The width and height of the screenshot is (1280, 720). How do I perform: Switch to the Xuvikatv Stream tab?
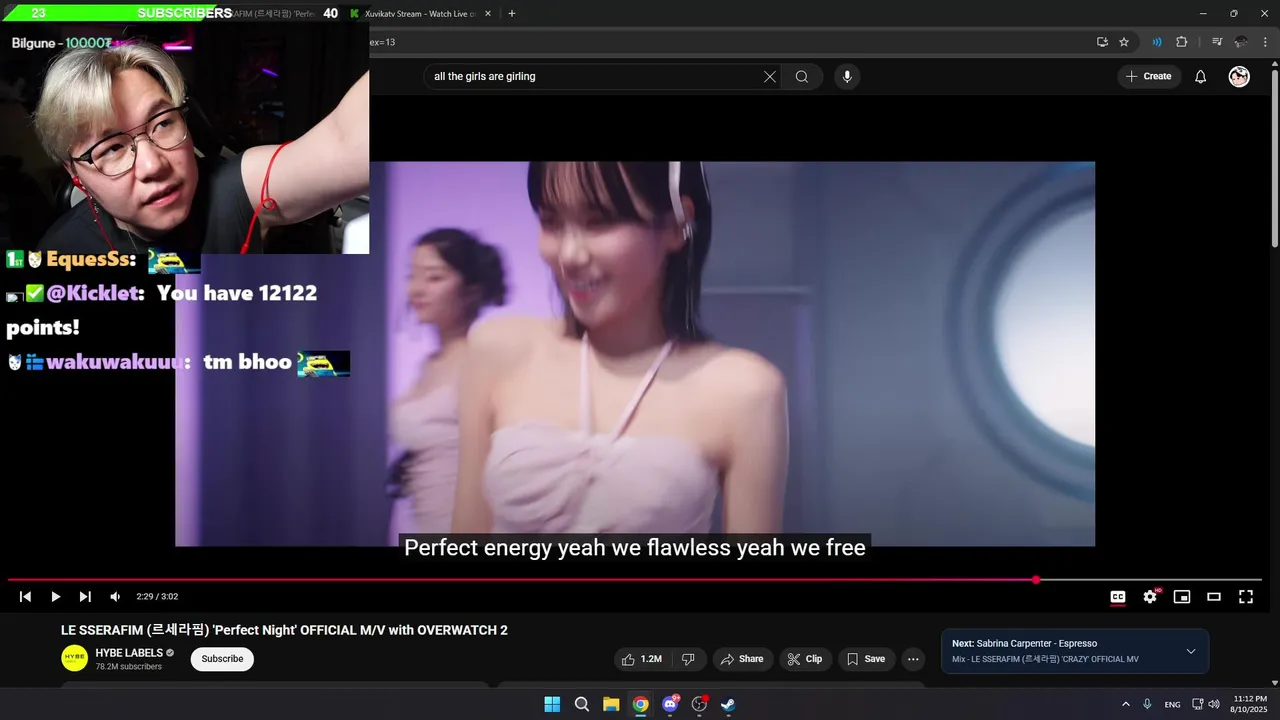click(x=420, y=14)
